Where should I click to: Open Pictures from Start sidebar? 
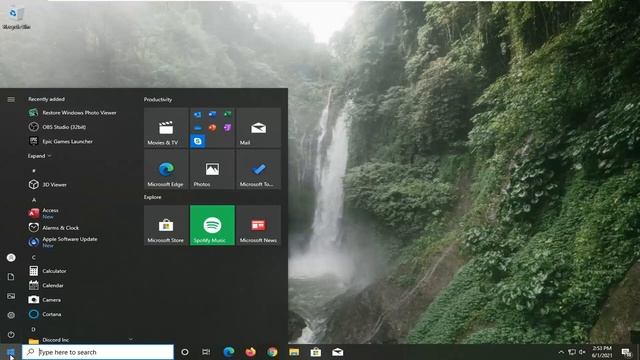coord(11,296)
